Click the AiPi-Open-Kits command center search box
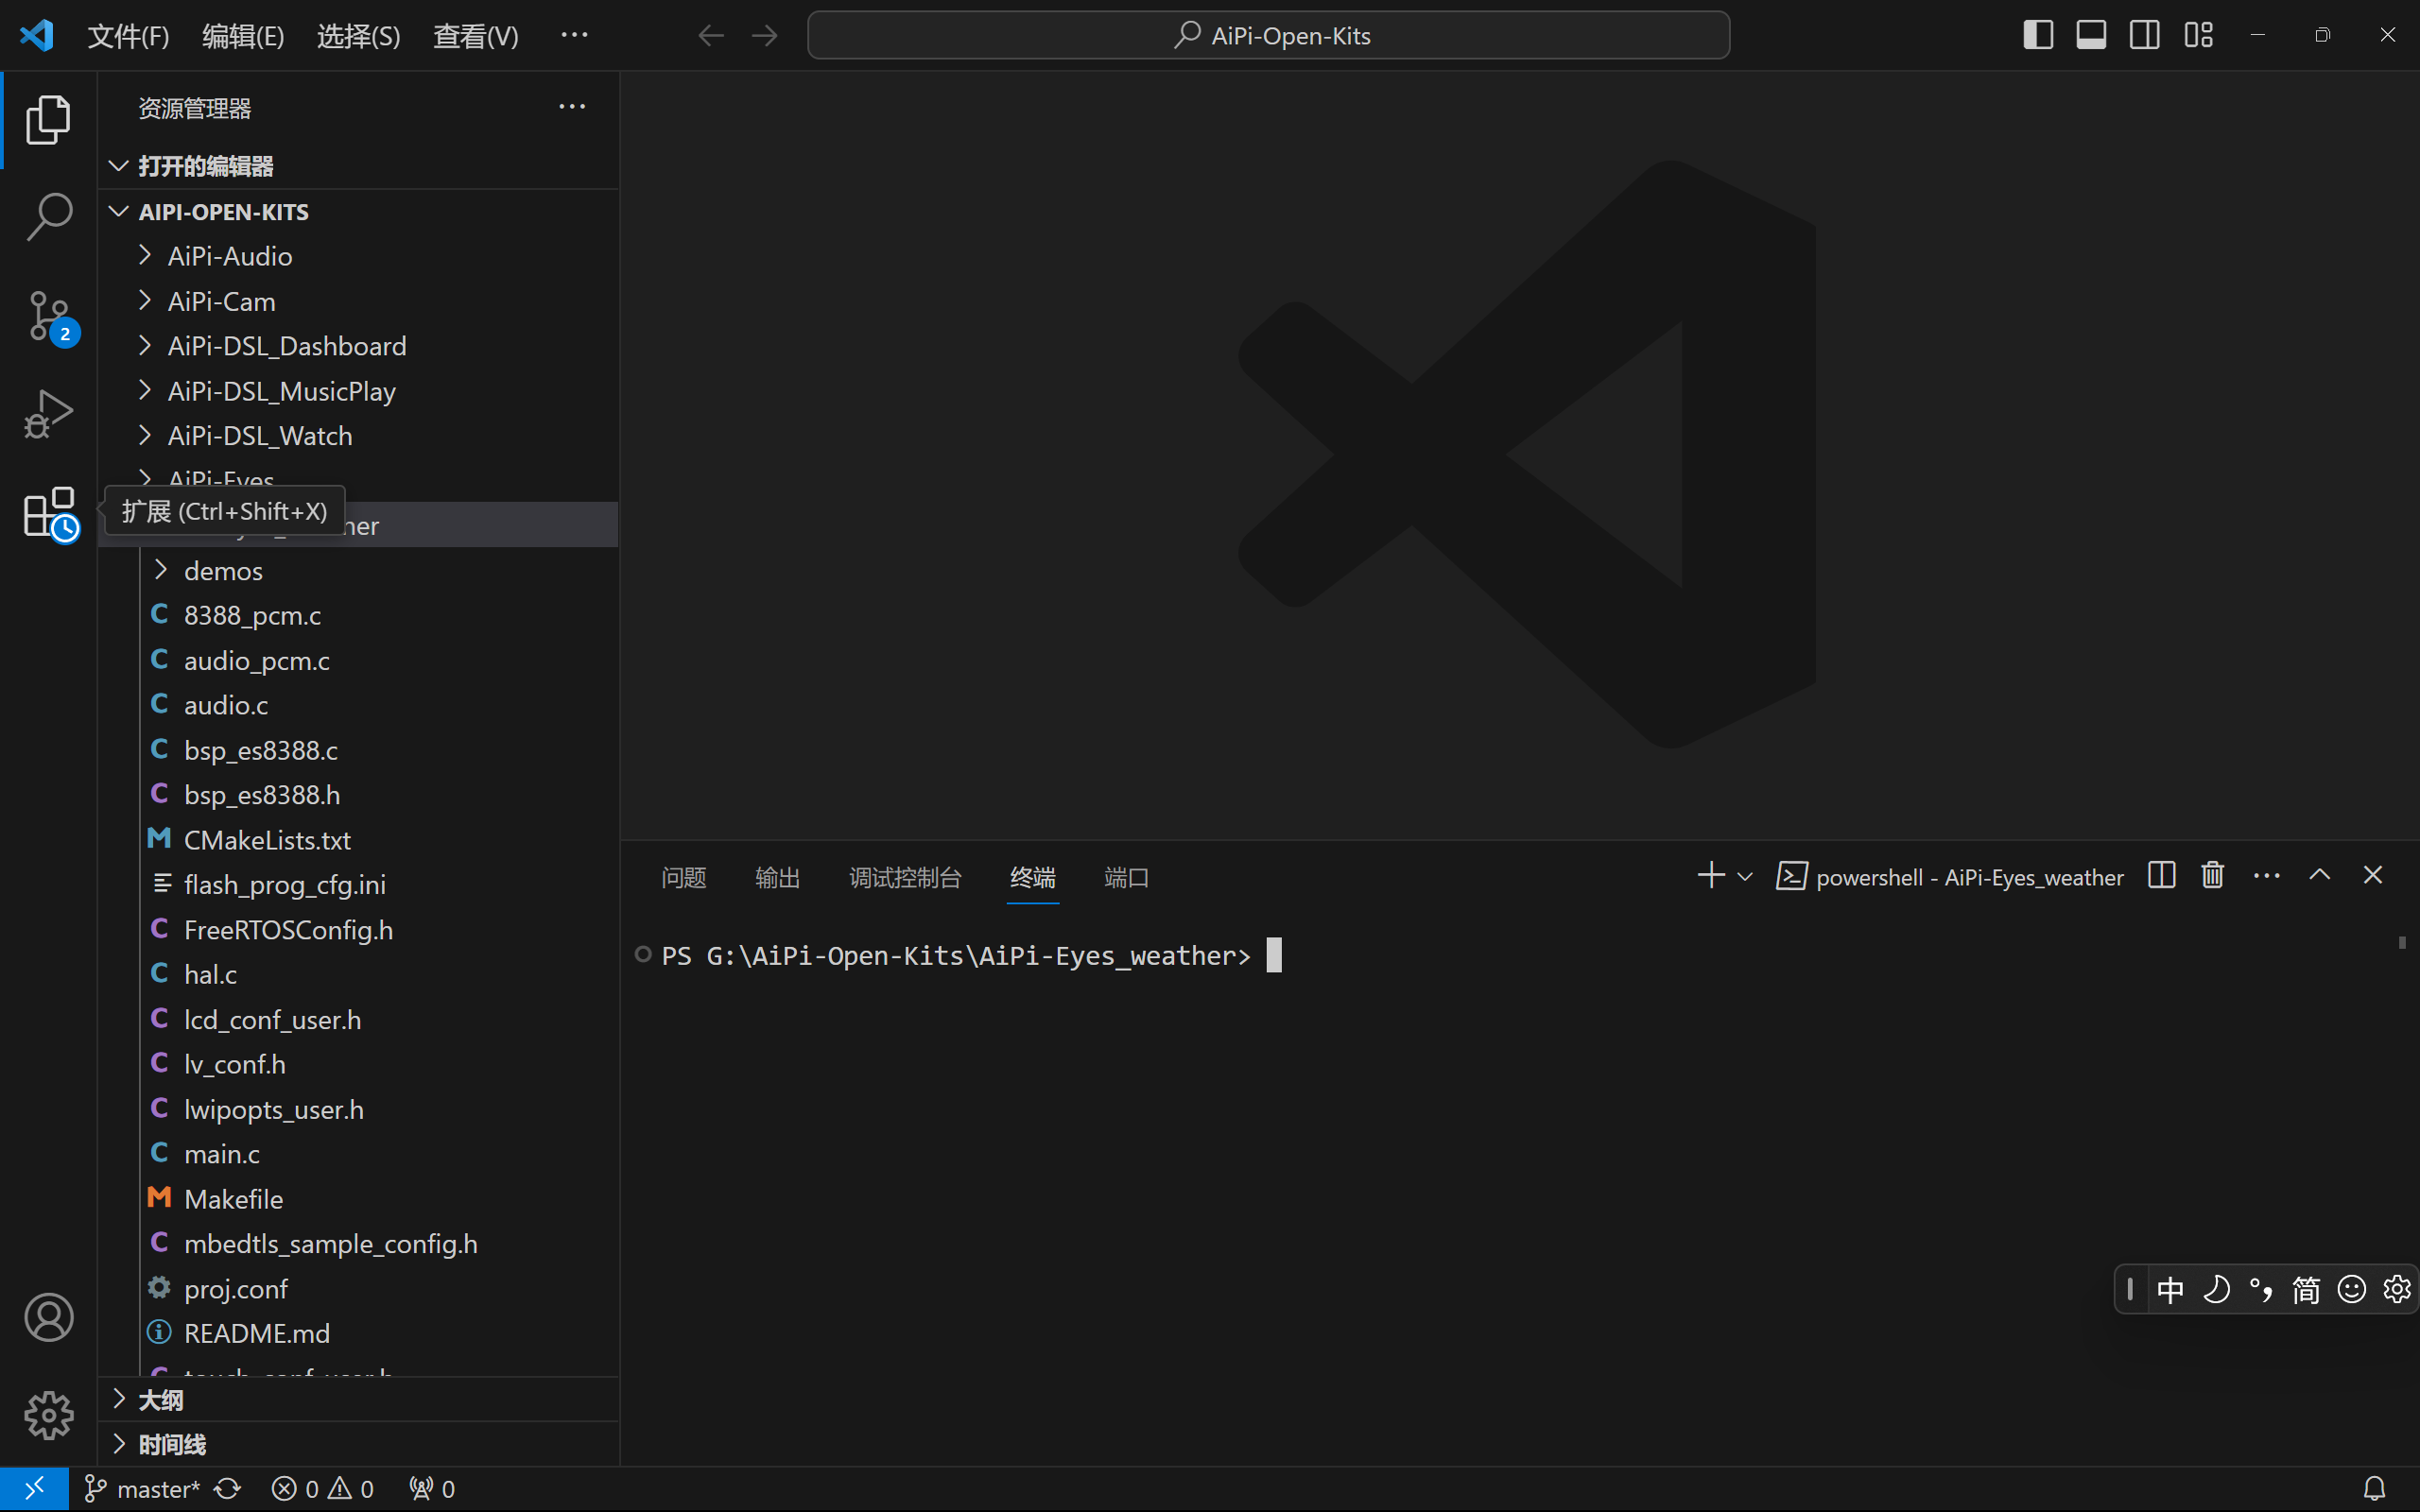Screen dimensions: 2420x1512 [1268, 36]
